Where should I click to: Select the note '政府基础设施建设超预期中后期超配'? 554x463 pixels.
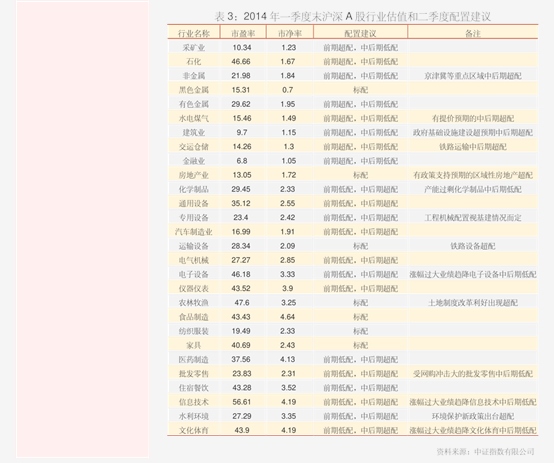tap(473, 133)
